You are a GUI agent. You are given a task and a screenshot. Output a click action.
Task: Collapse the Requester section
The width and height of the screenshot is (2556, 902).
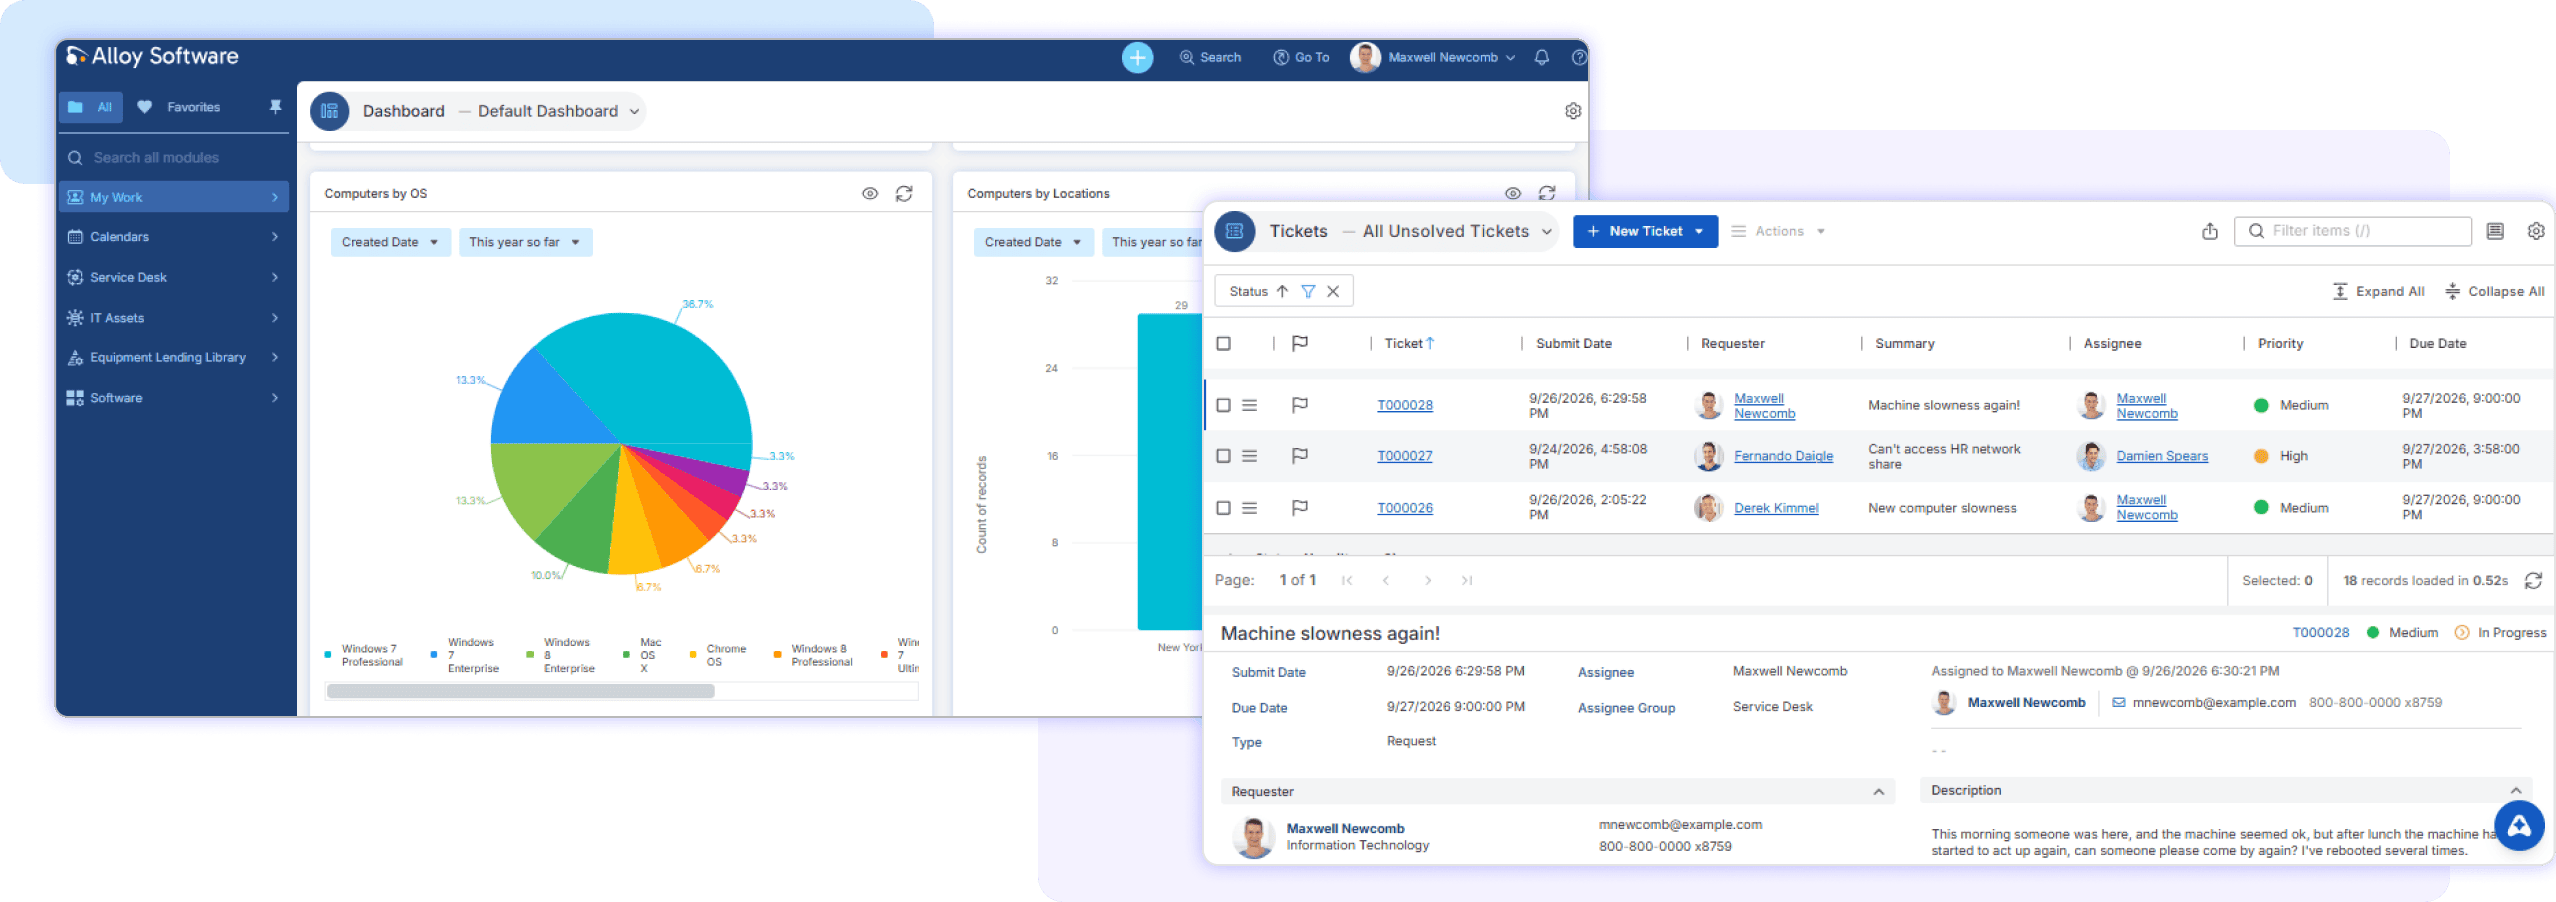(x=1878, y=792)
